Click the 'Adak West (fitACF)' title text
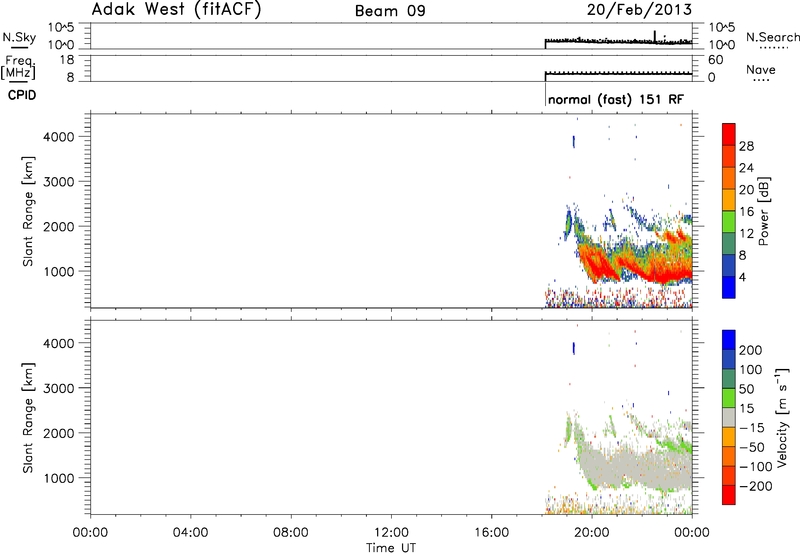This screenshot has height=554, width=800. [x=176, y=10]
